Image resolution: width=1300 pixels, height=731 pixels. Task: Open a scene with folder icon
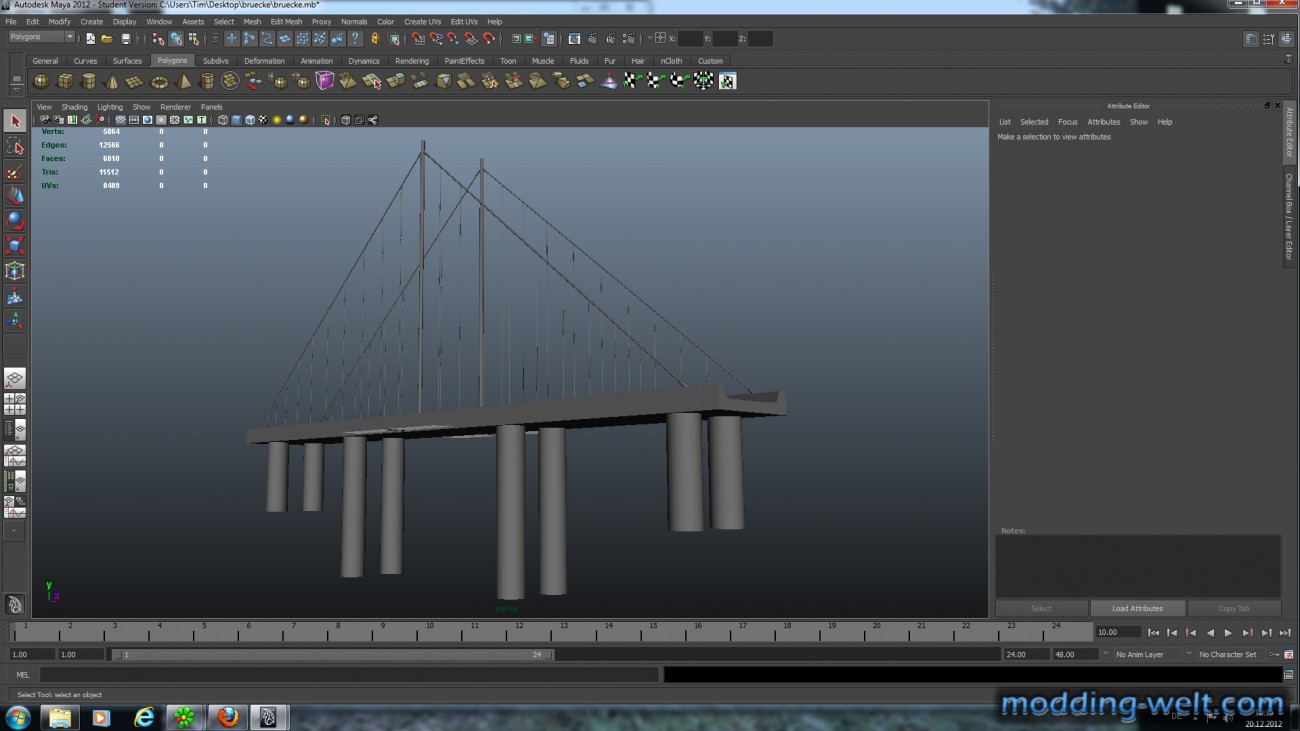(x=107, y=39)
